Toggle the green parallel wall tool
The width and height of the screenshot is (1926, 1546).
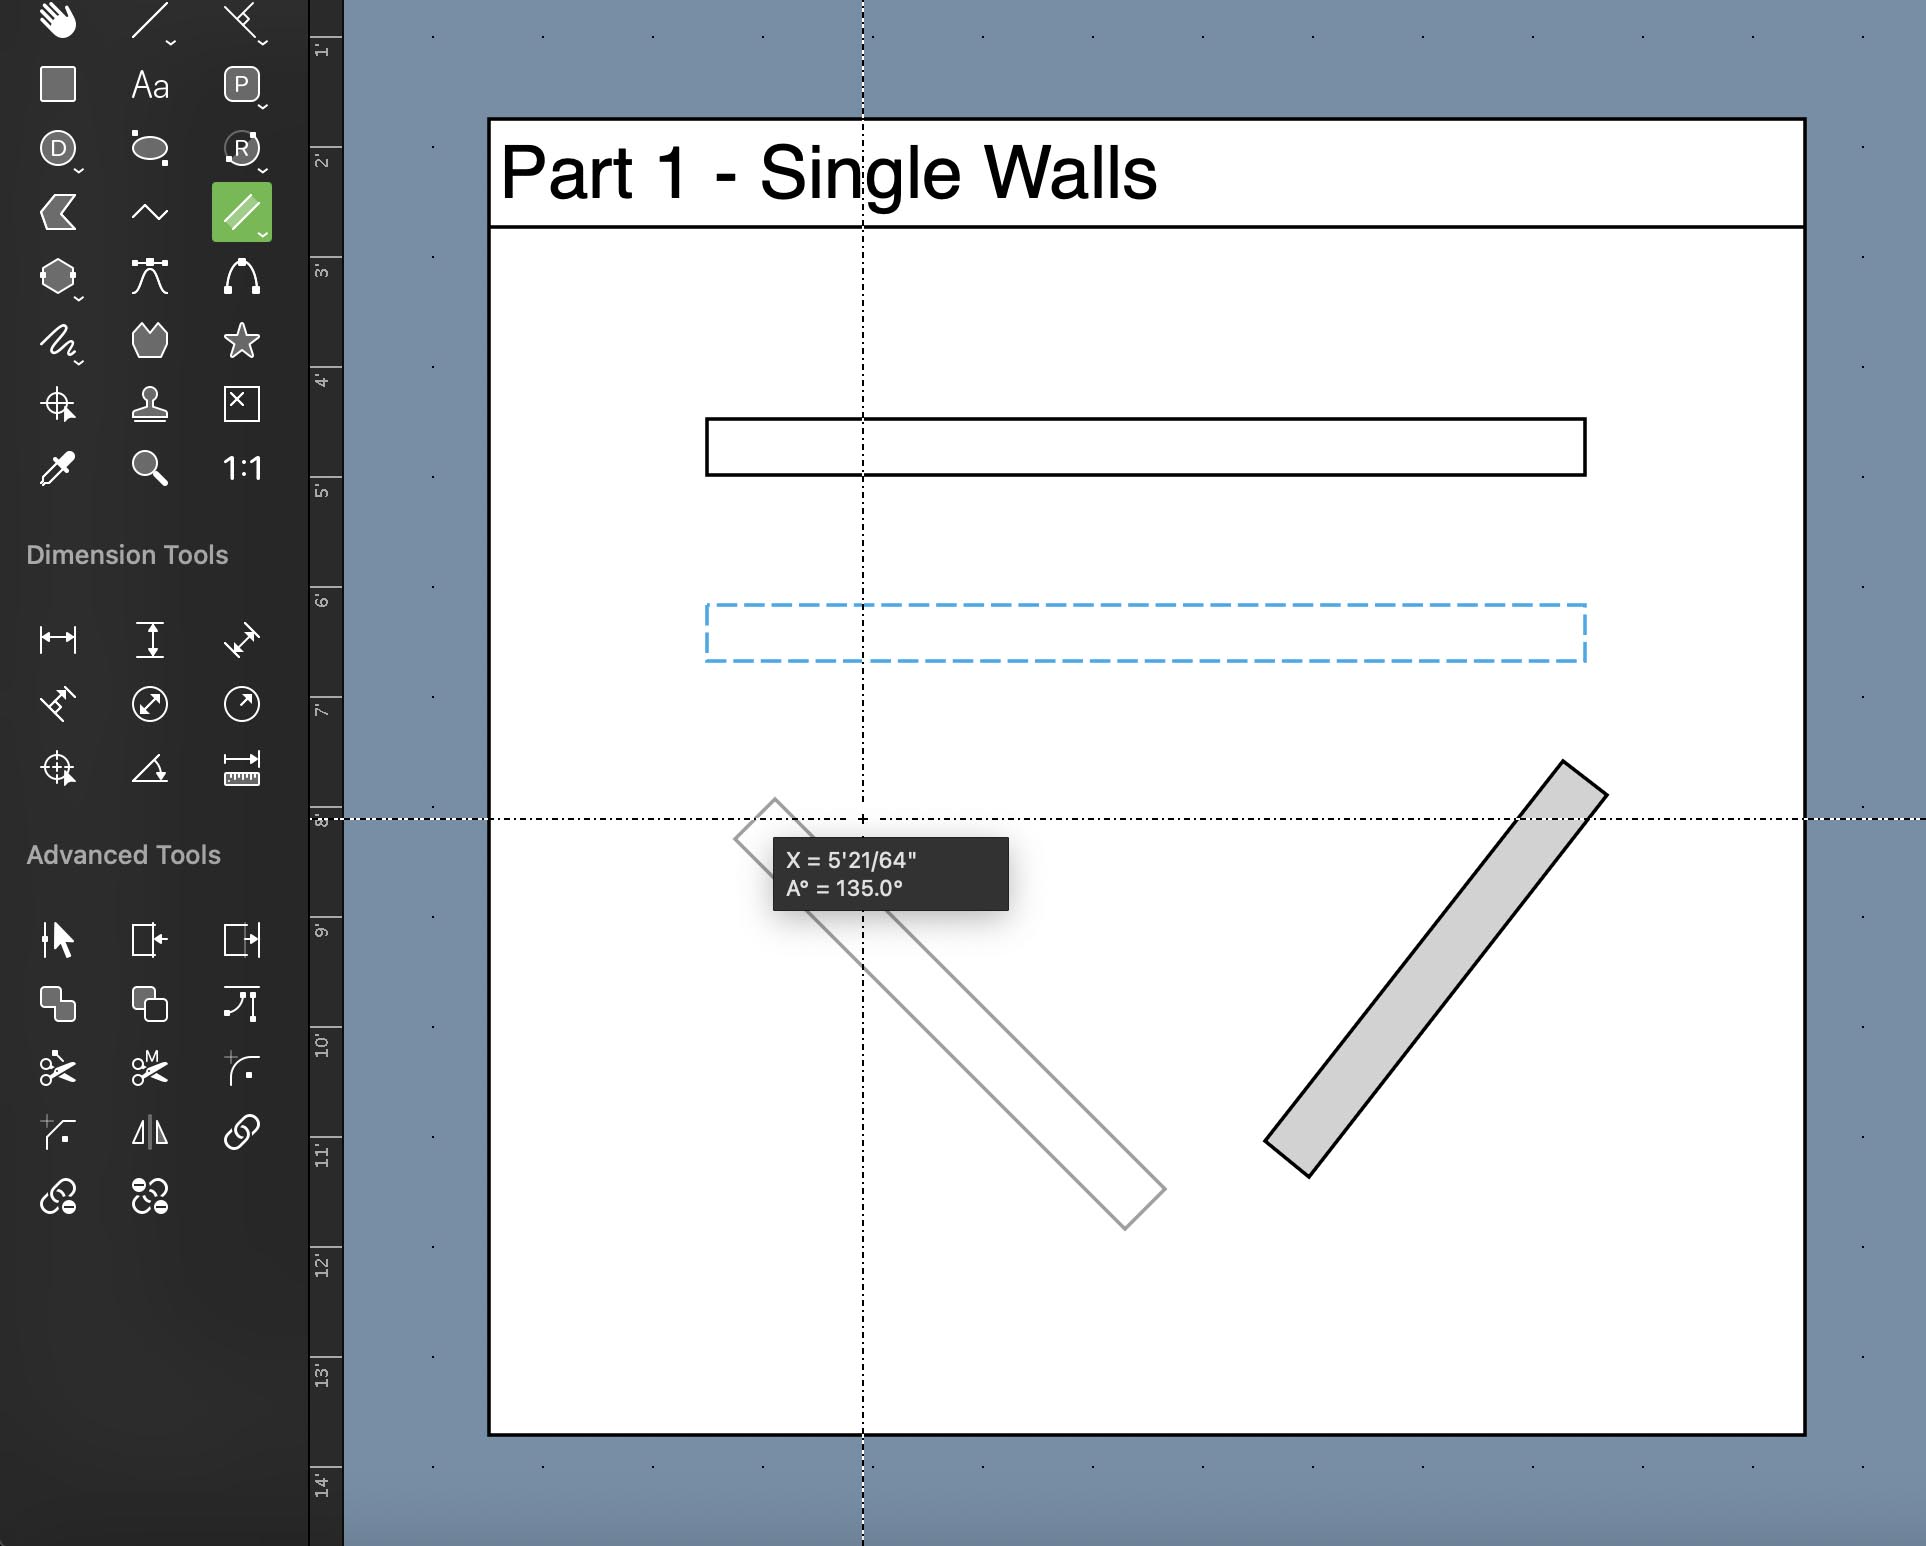coord(241,212)
